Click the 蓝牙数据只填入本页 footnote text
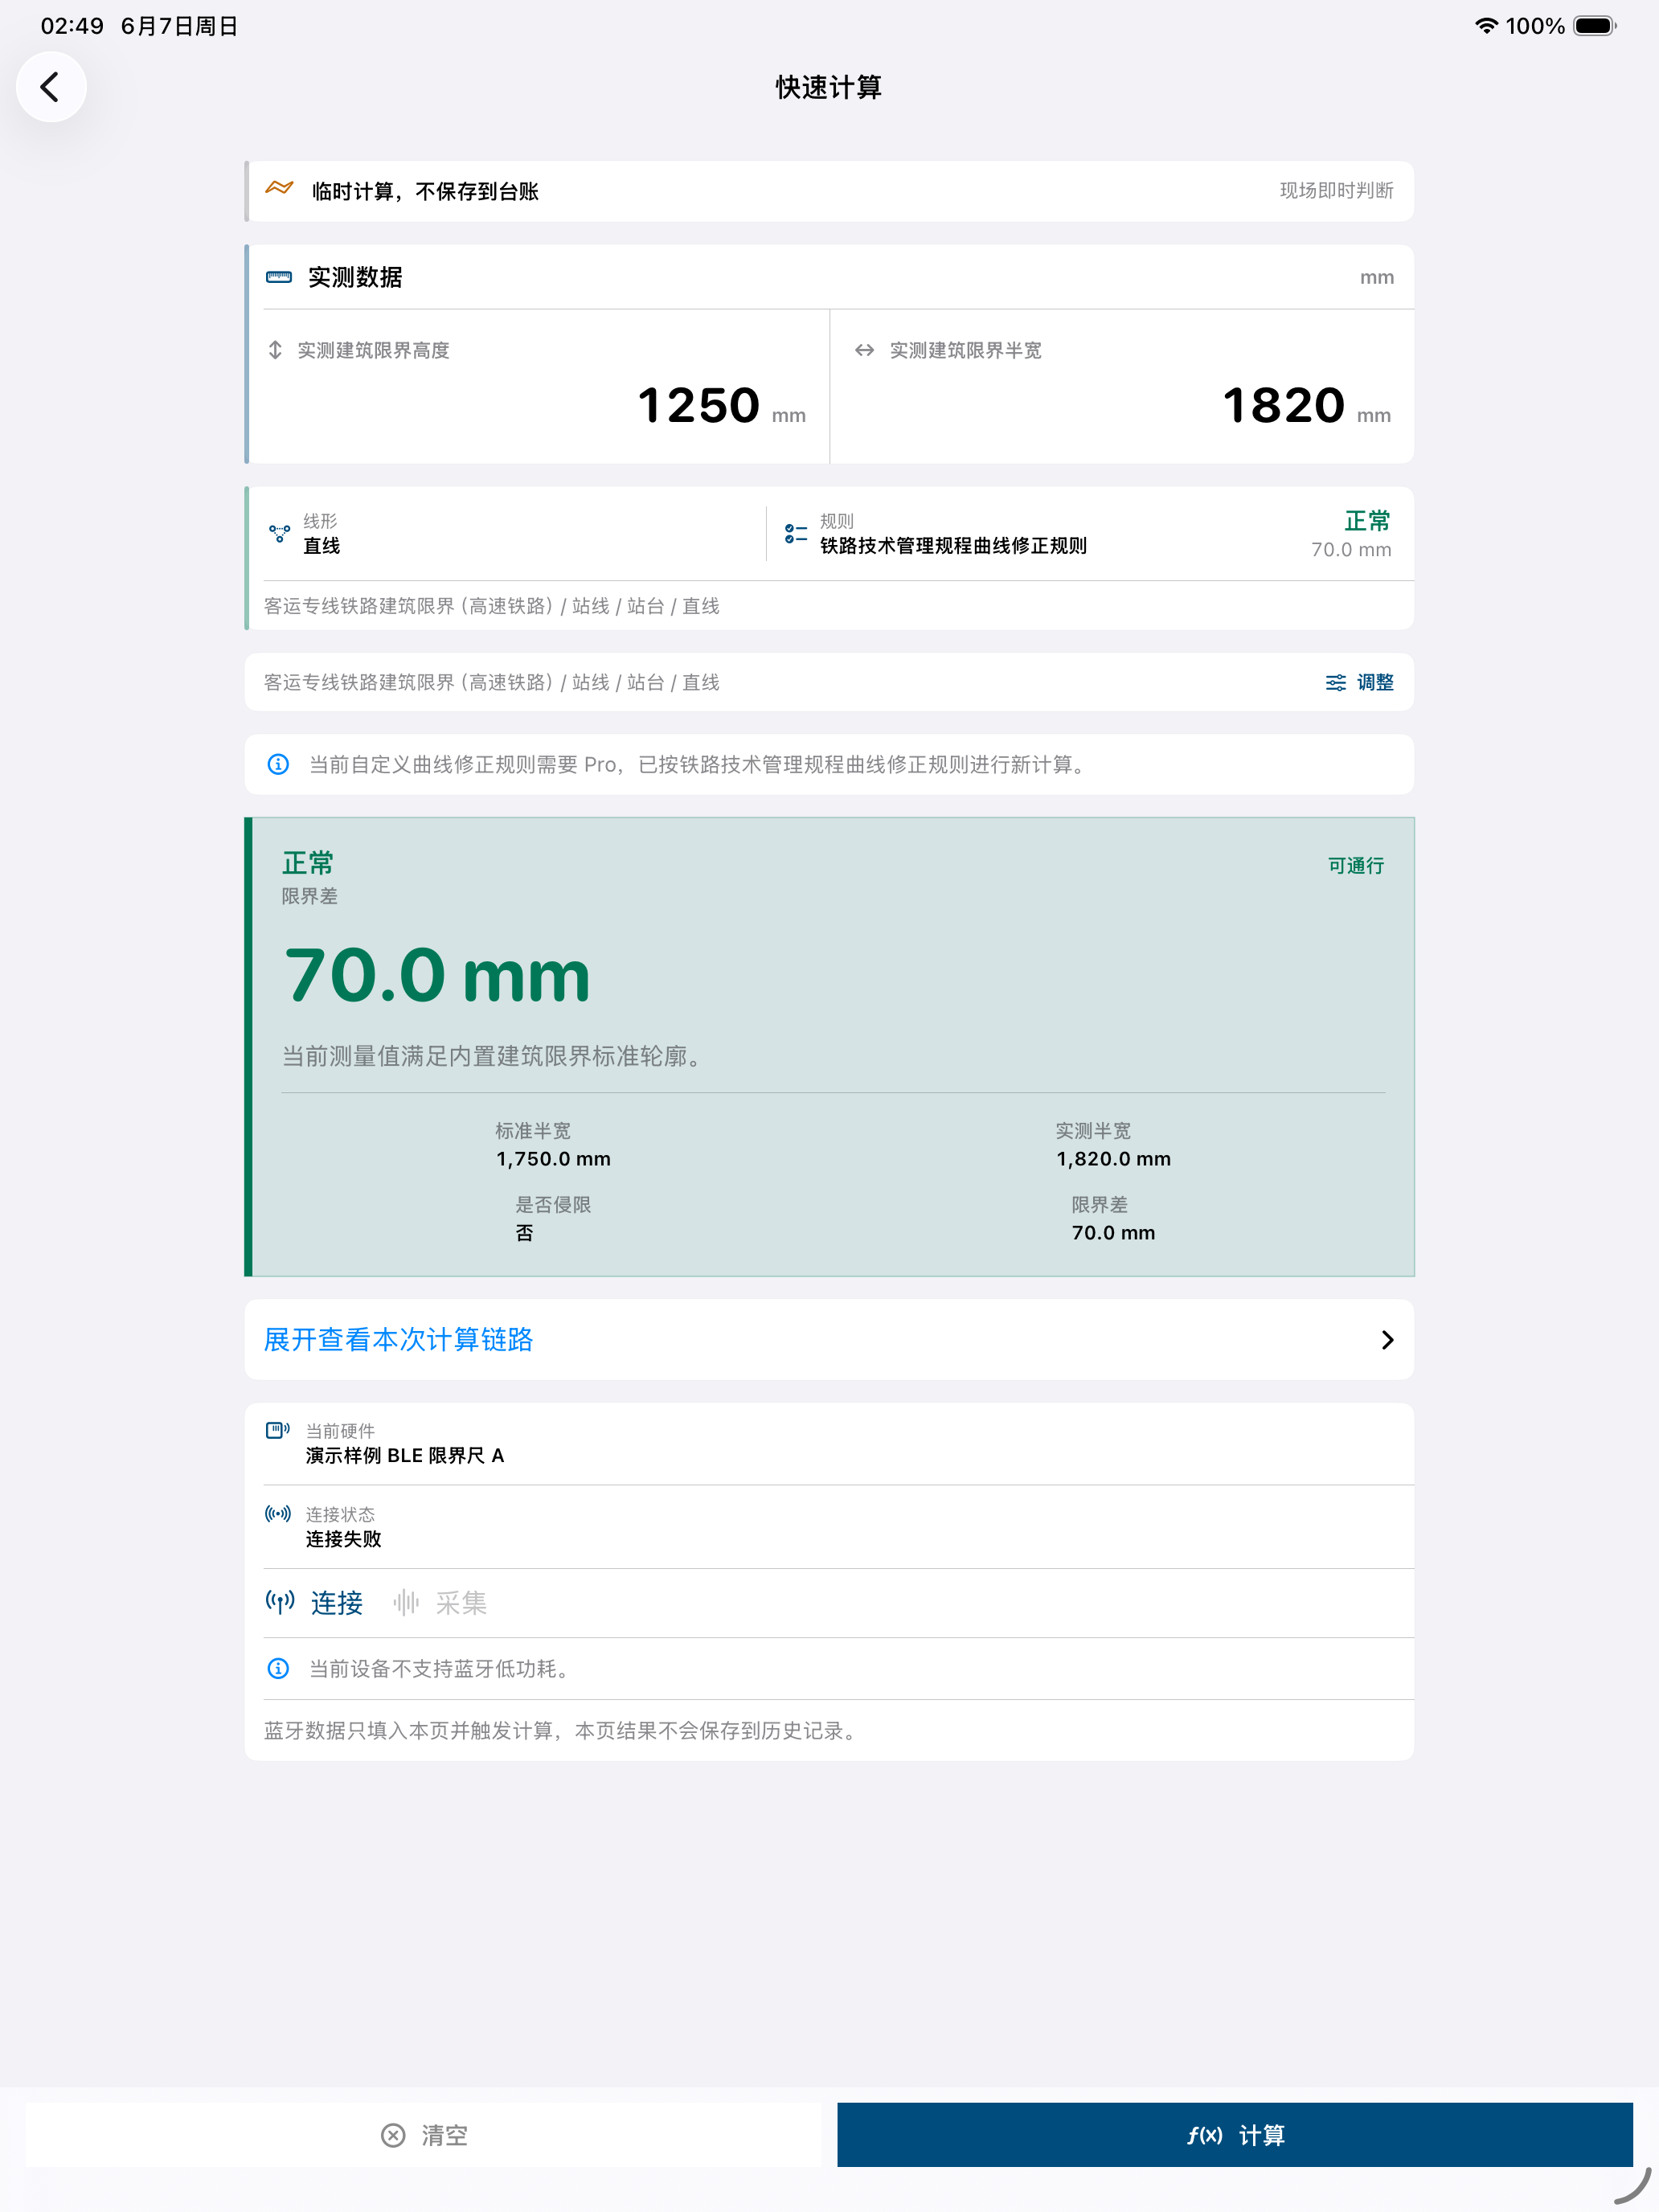 [x=563, y=1731]
